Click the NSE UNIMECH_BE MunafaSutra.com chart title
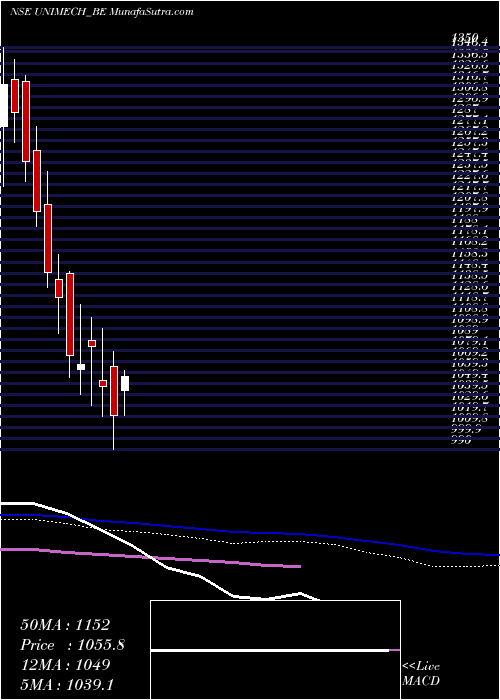 pyautogui.click(x=101, y=12)
